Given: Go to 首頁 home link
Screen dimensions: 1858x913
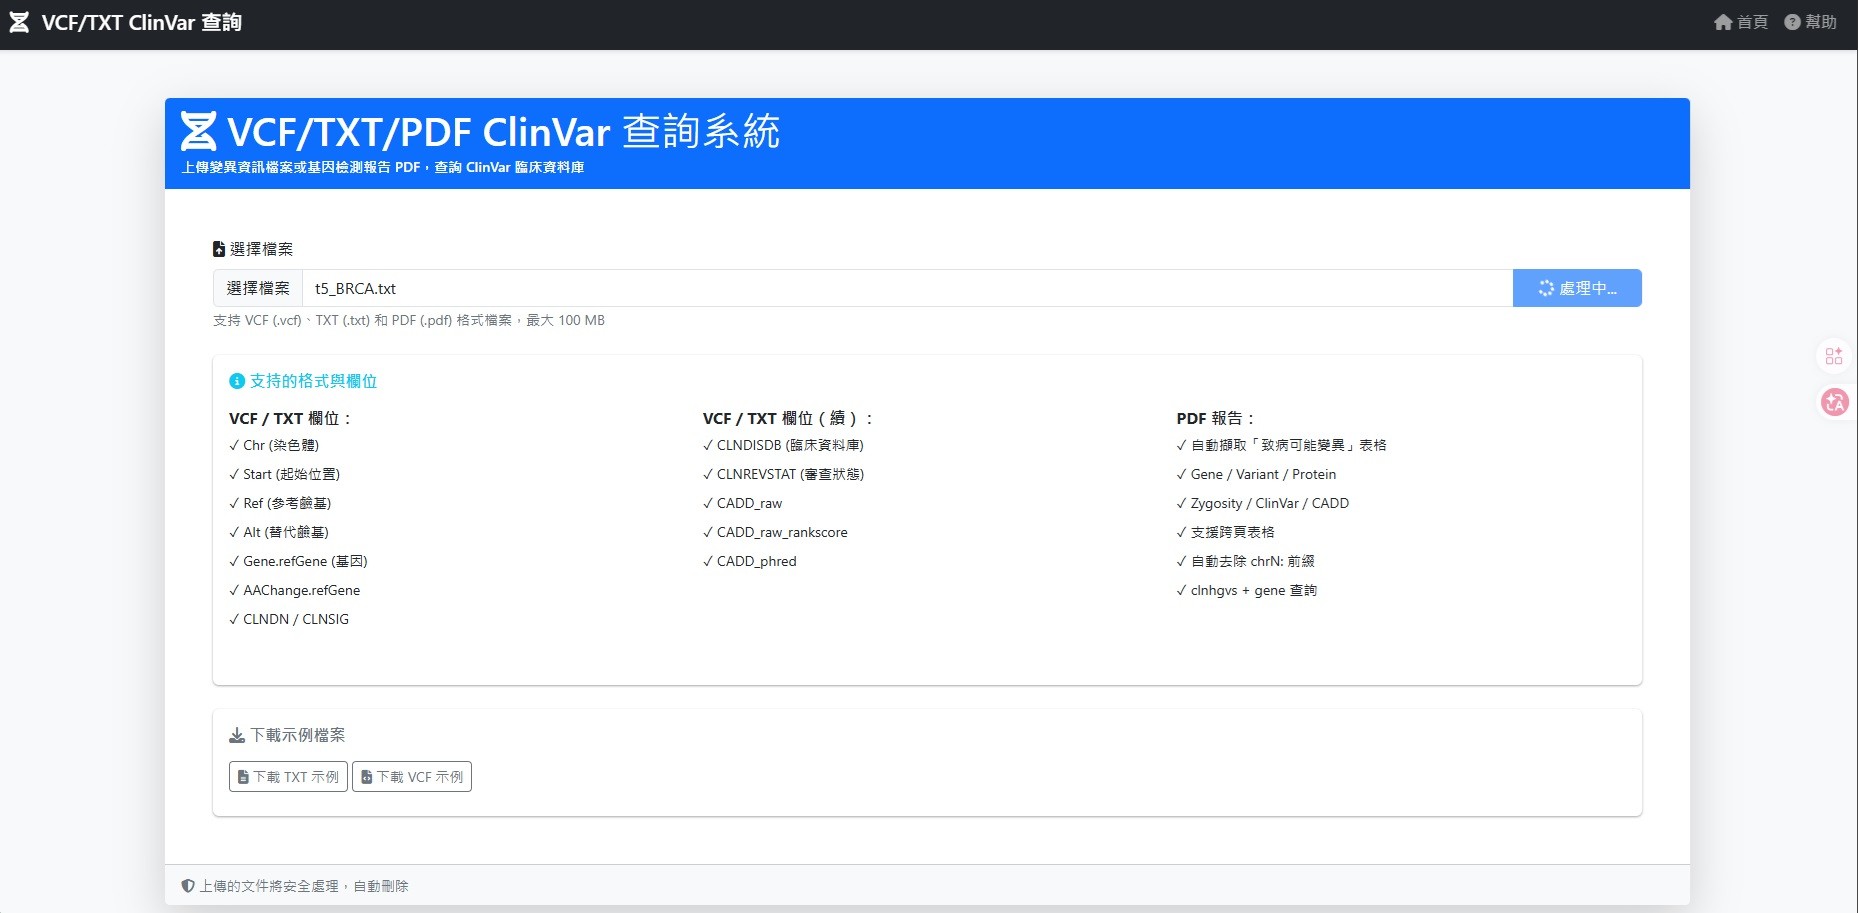Looking at the screenshot, I should click(1741, 22).
